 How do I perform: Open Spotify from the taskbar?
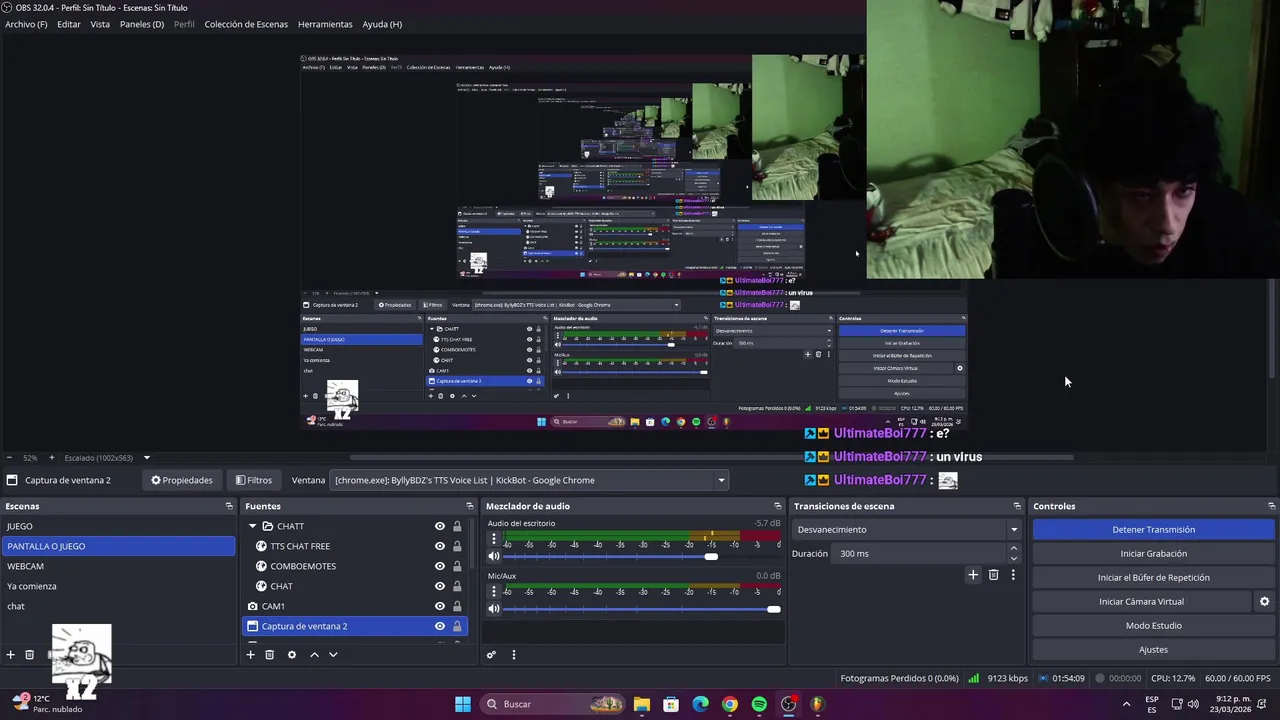point(759,704)
